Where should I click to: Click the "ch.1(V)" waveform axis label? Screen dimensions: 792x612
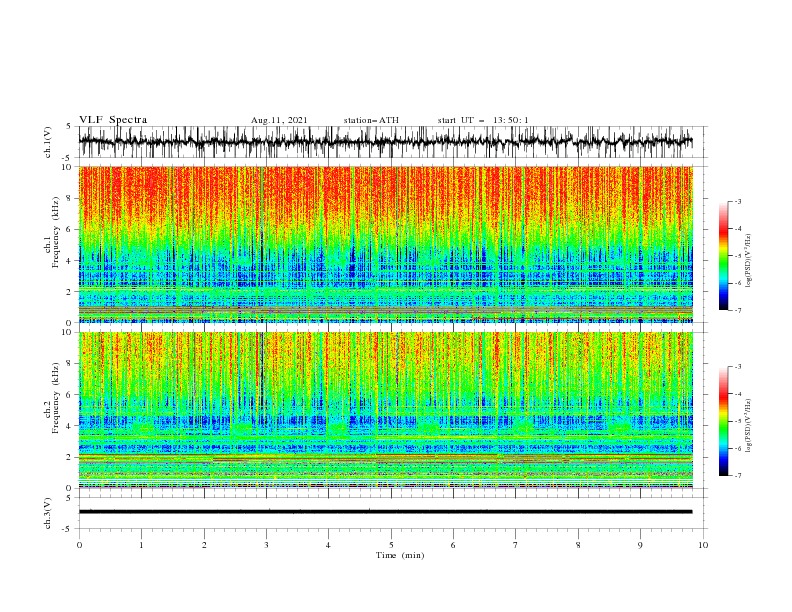pos(48,142)
